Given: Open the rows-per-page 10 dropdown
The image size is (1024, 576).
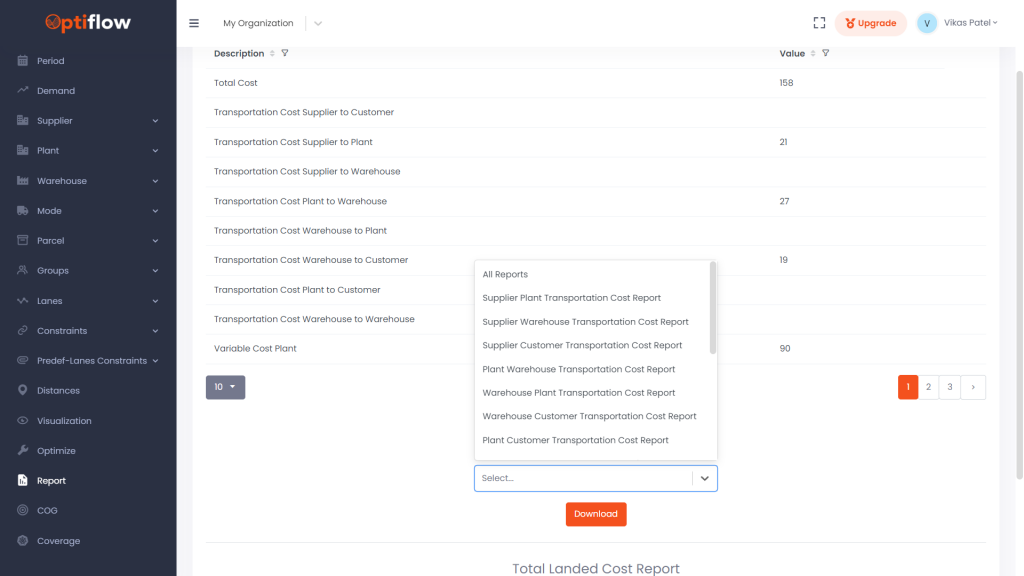Looking at the screenshot, I should [225, 387].
